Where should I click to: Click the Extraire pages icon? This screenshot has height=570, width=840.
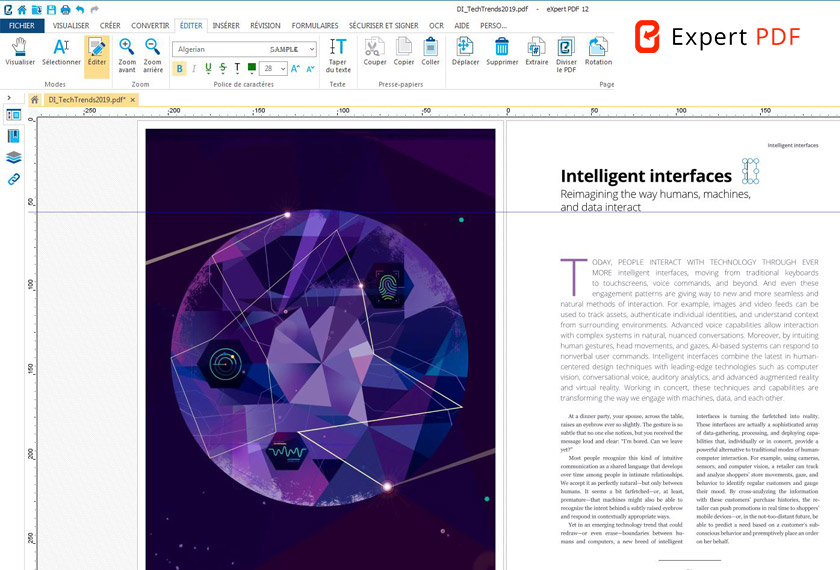[536, 52]
